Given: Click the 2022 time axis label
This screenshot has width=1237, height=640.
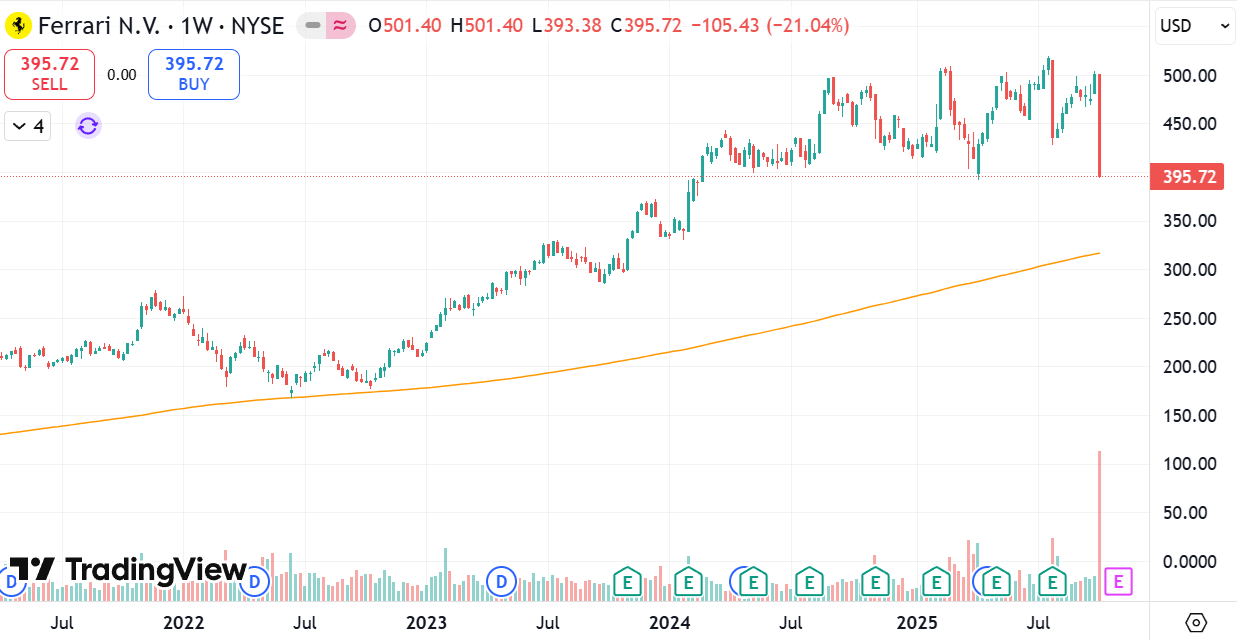Looking at the screenshot, I should coord(183,623).
